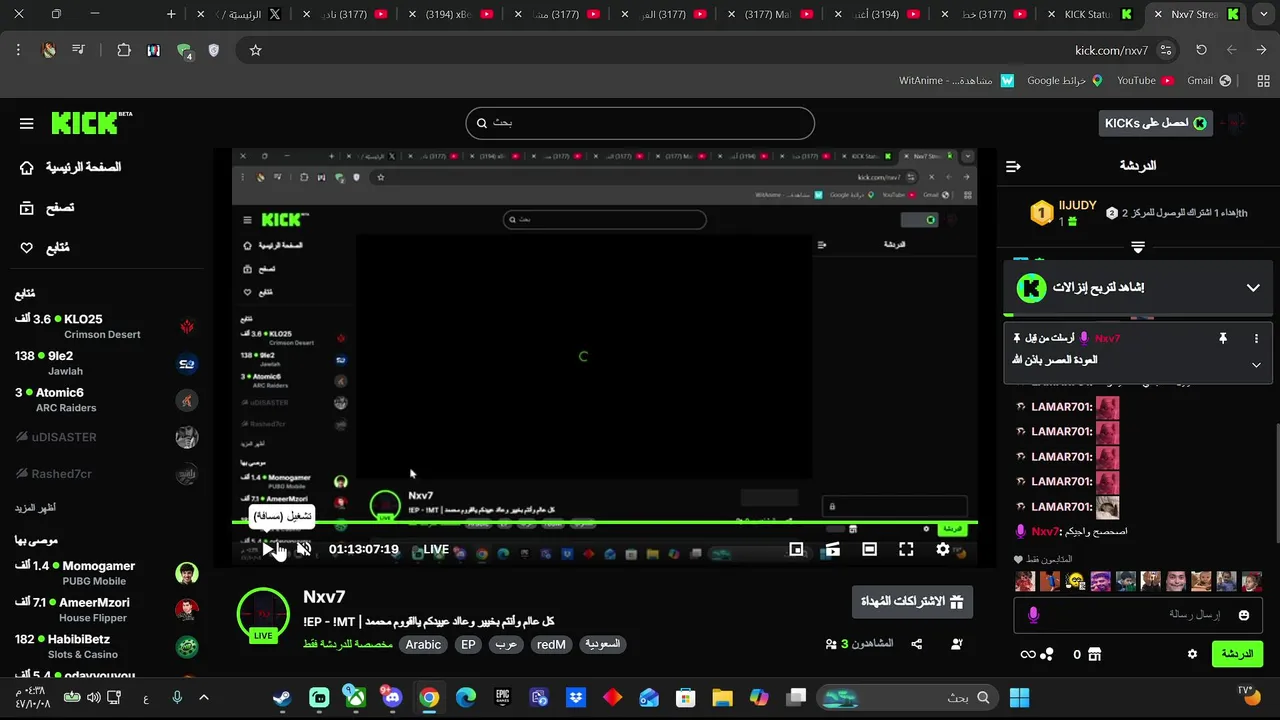Open the Kick shop icon
This screenshot has height=720, width=1280.
pos(1094,654)
